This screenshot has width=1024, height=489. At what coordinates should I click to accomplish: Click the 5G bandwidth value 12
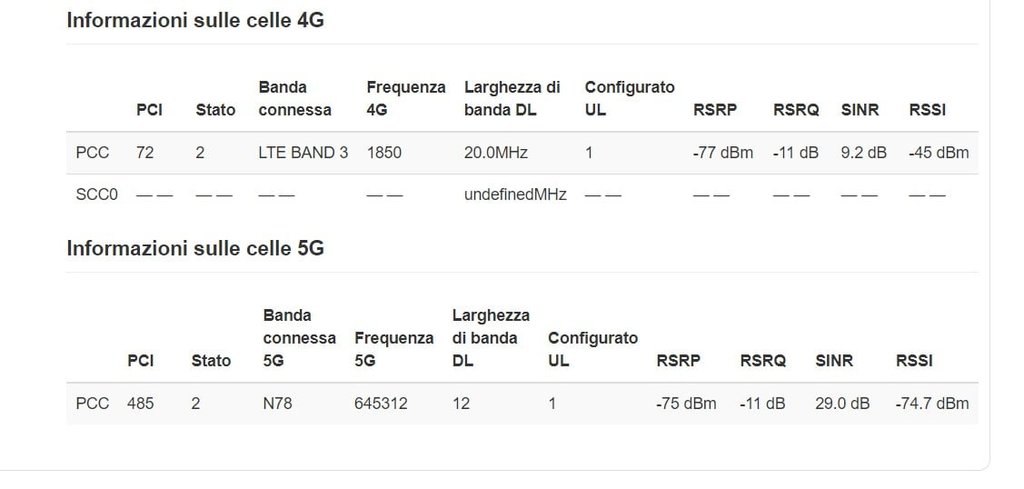461,404
